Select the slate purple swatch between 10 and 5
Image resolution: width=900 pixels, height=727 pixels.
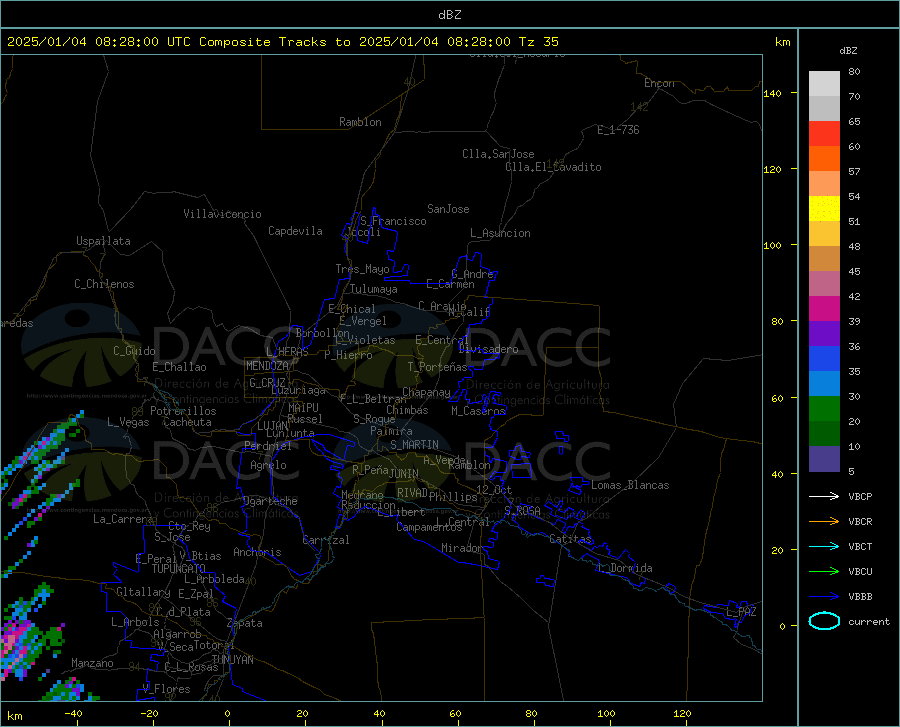pyautogui.click(x=824, y=459)
